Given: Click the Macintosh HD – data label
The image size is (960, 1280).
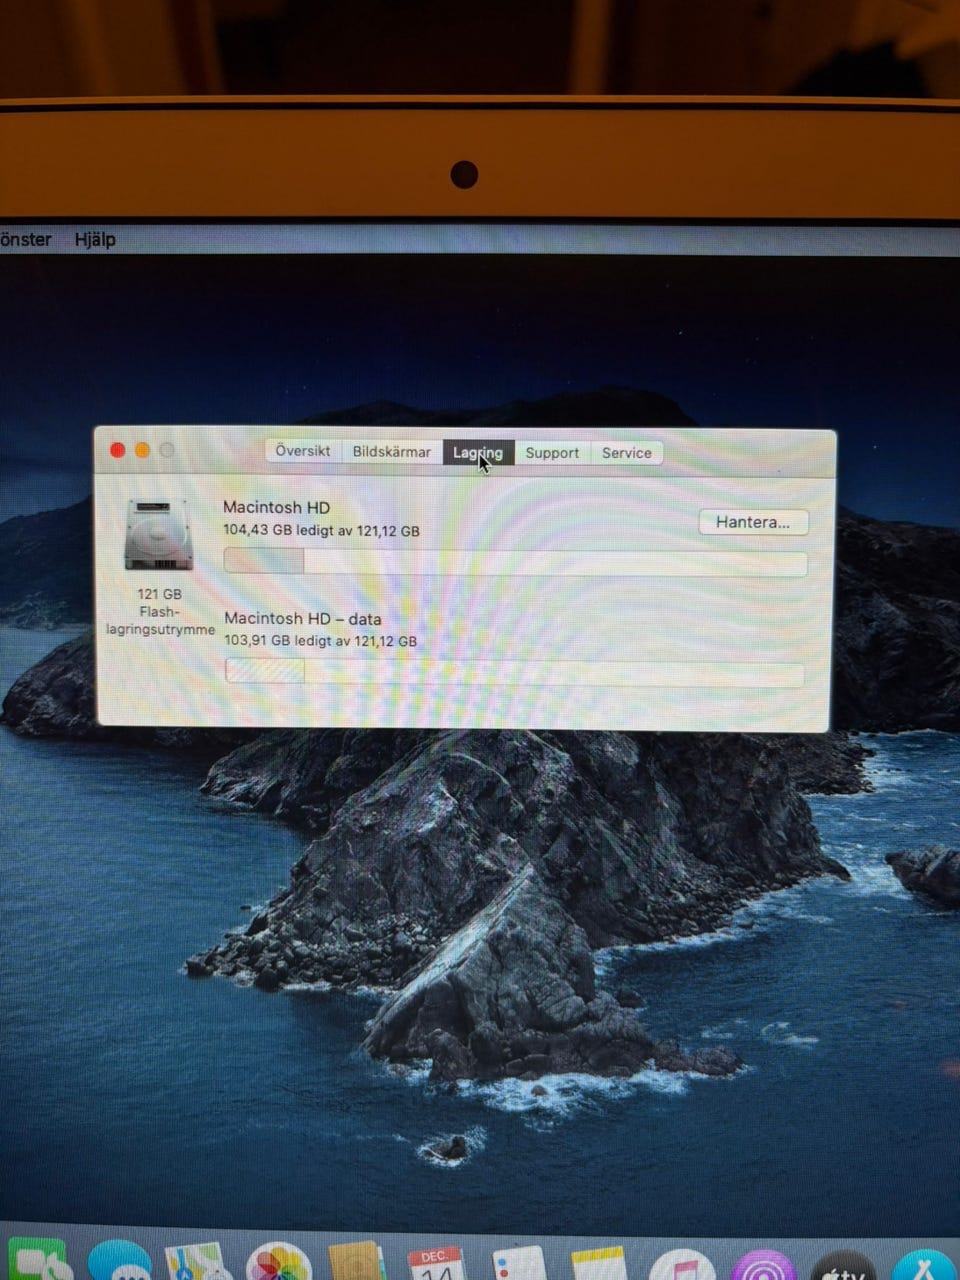Looking at the screenshot, I should click(302, 618).
